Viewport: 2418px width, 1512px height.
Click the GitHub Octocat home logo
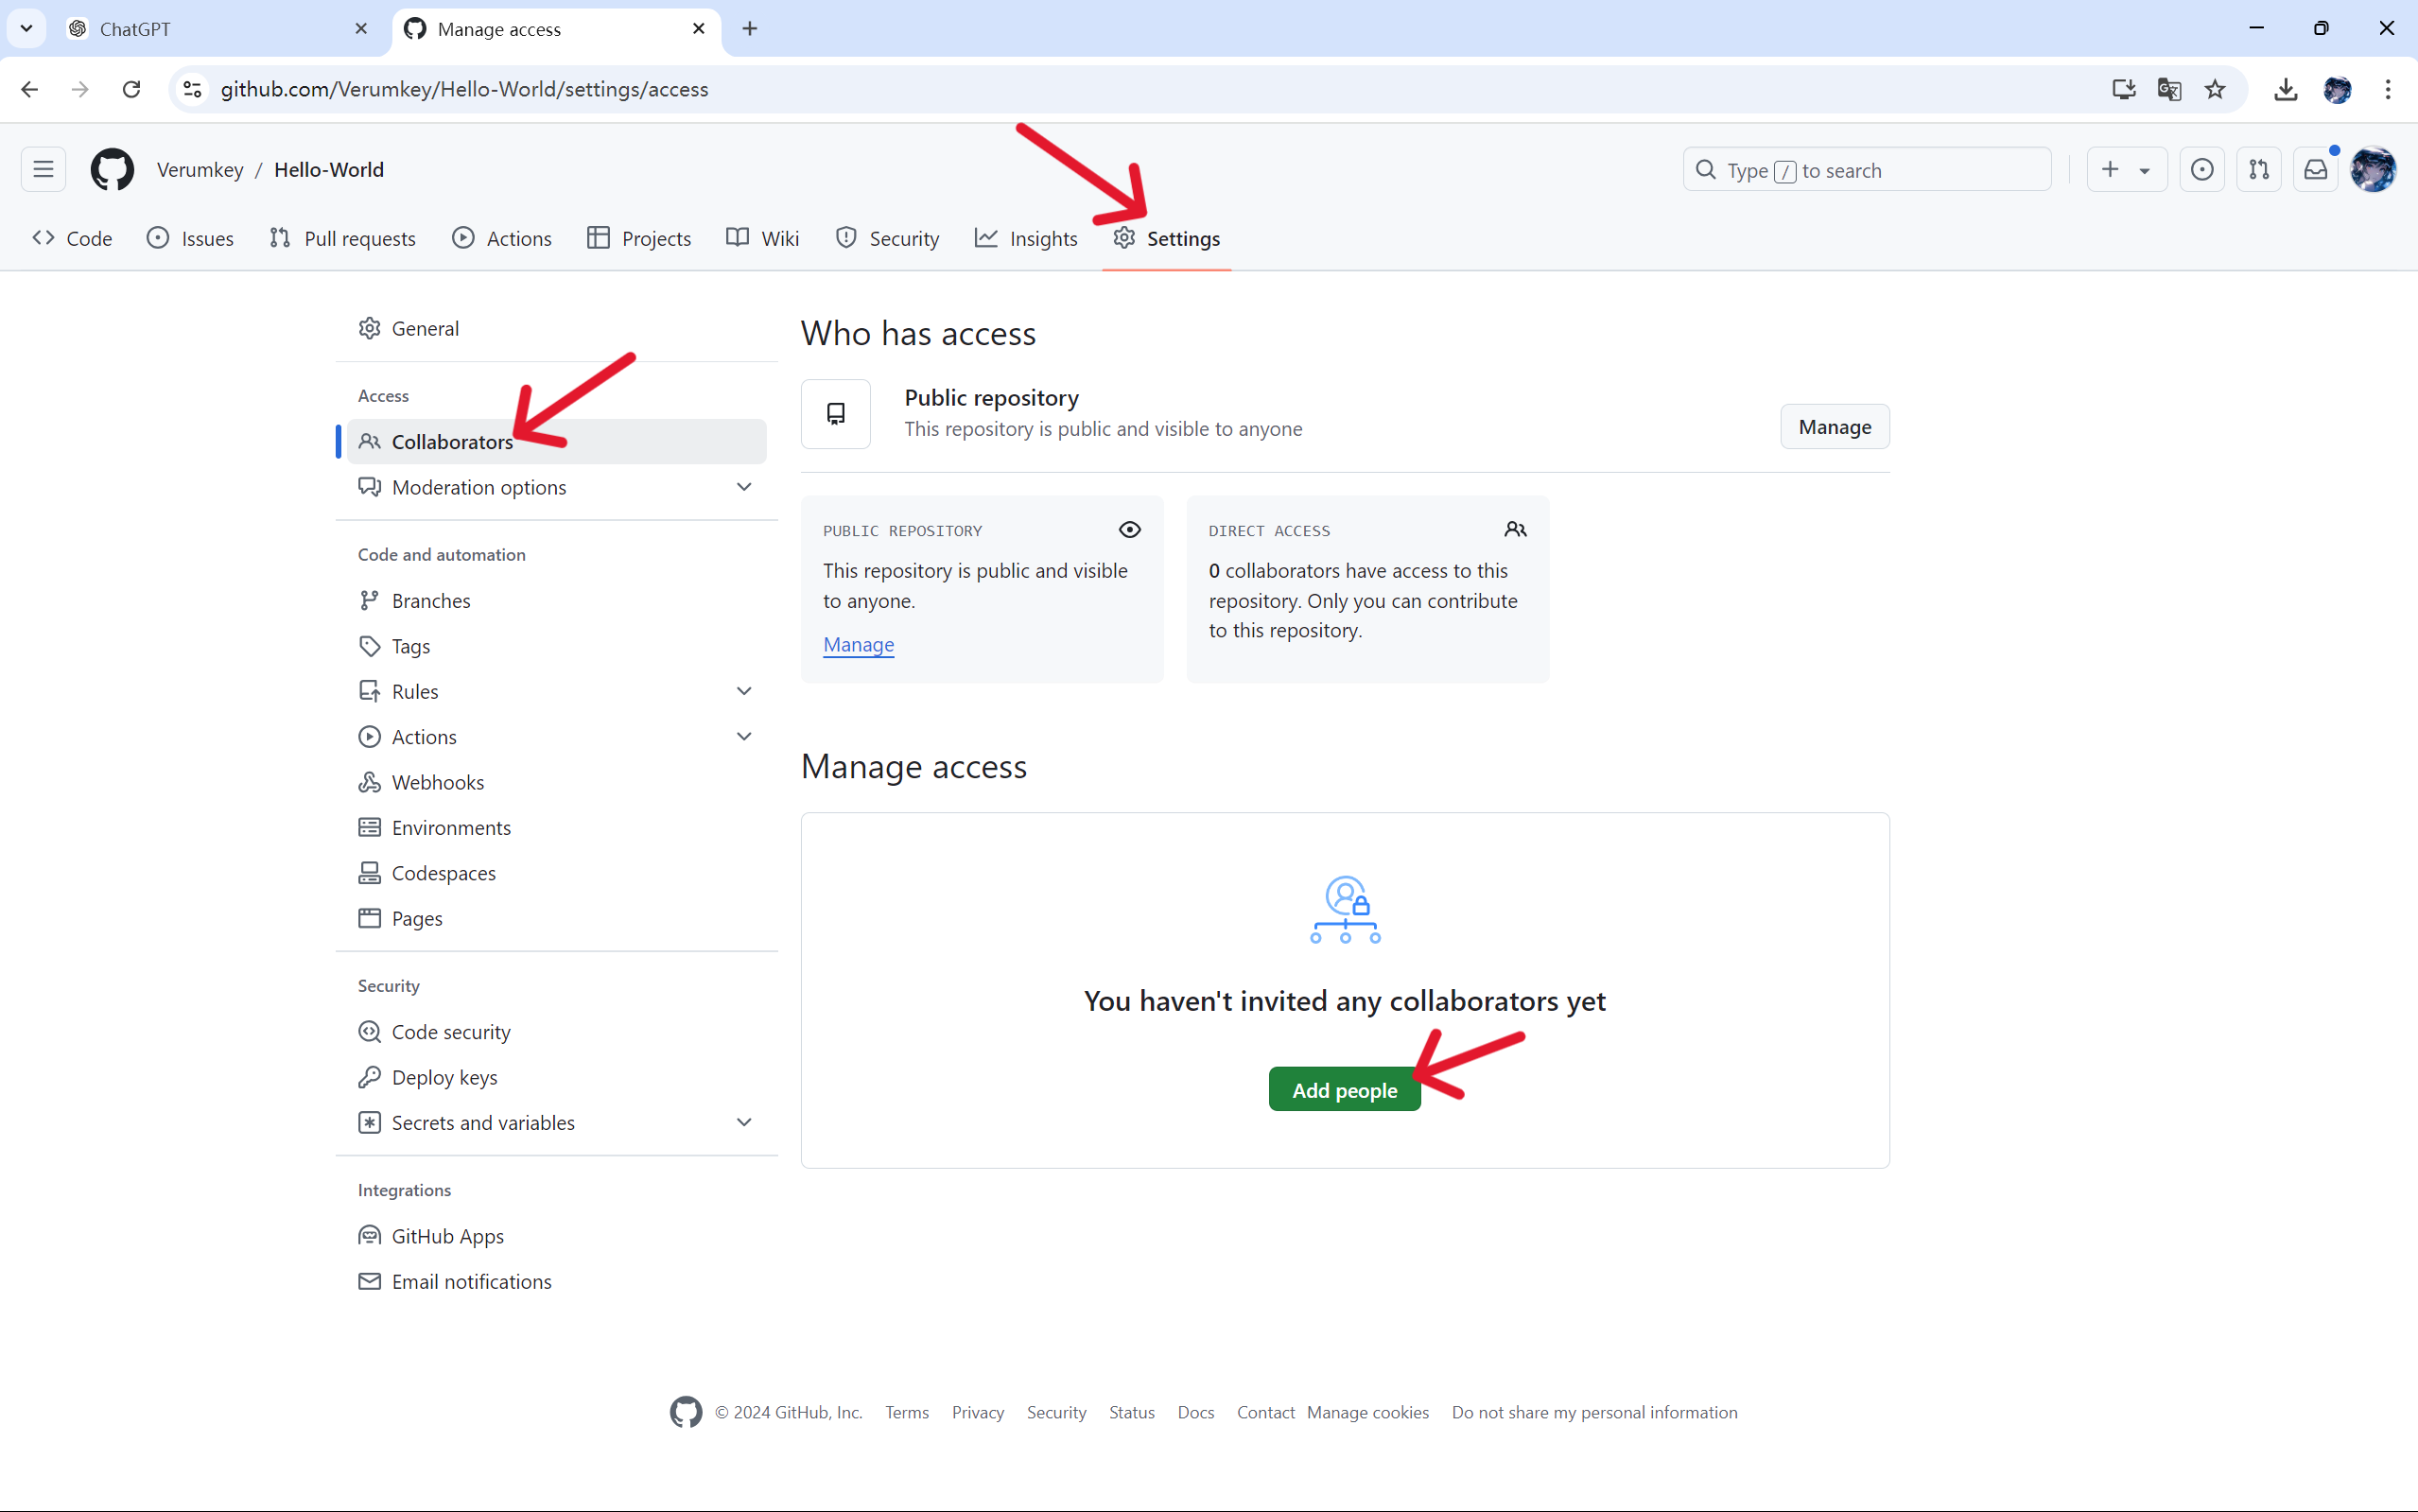click(112, 170)
